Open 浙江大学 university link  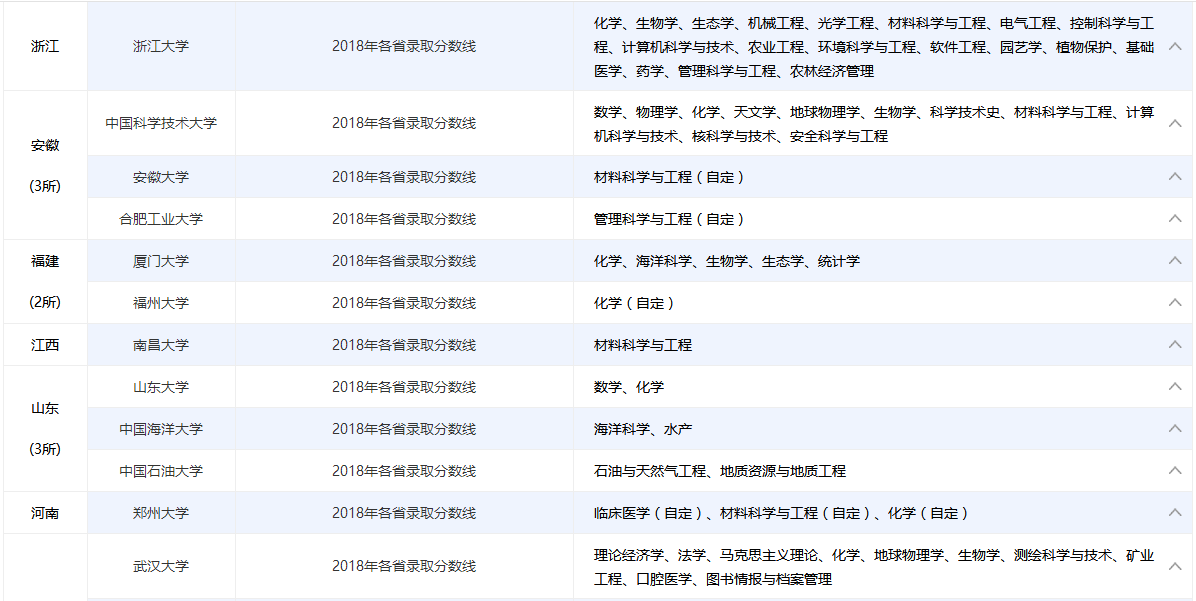(x=161, y=46)
